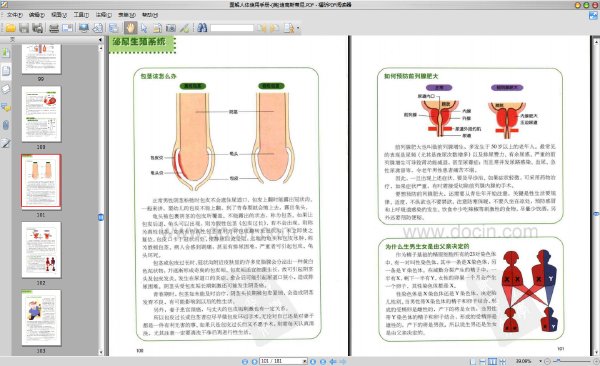Click the blue previous view arrow
Viewport: 600px width, 366px height.
[333, 361]
